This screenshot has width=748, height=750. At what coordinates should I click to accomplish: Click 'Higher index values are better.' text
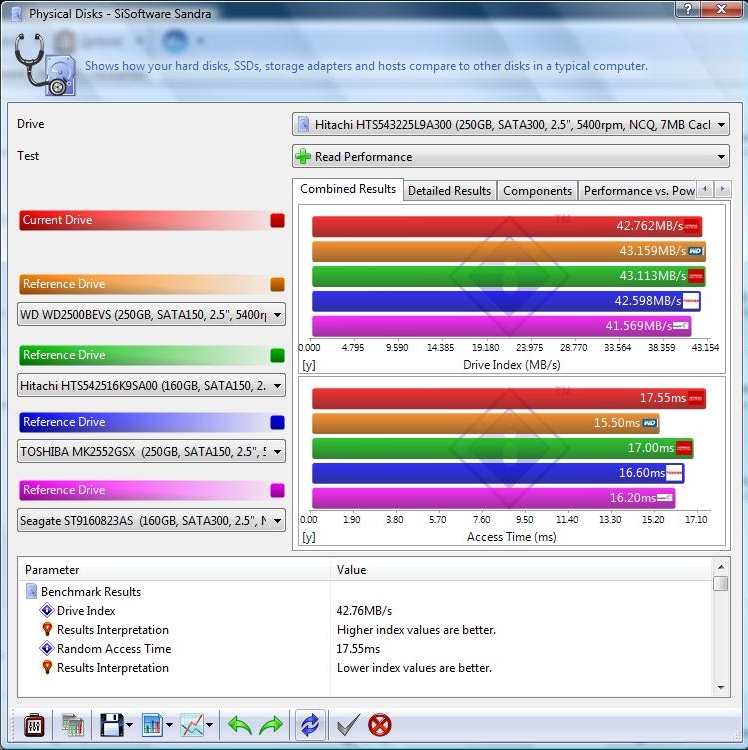pos(416,630)
